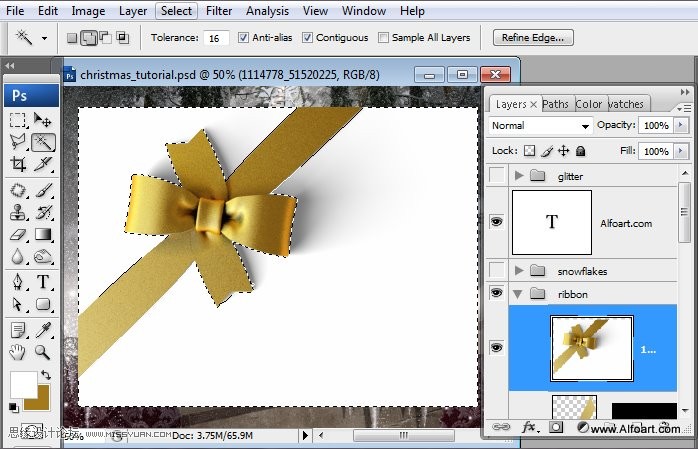Select the Slice tool
The height and width of the screenshot is (449, 698).
(x=43, y=164)
